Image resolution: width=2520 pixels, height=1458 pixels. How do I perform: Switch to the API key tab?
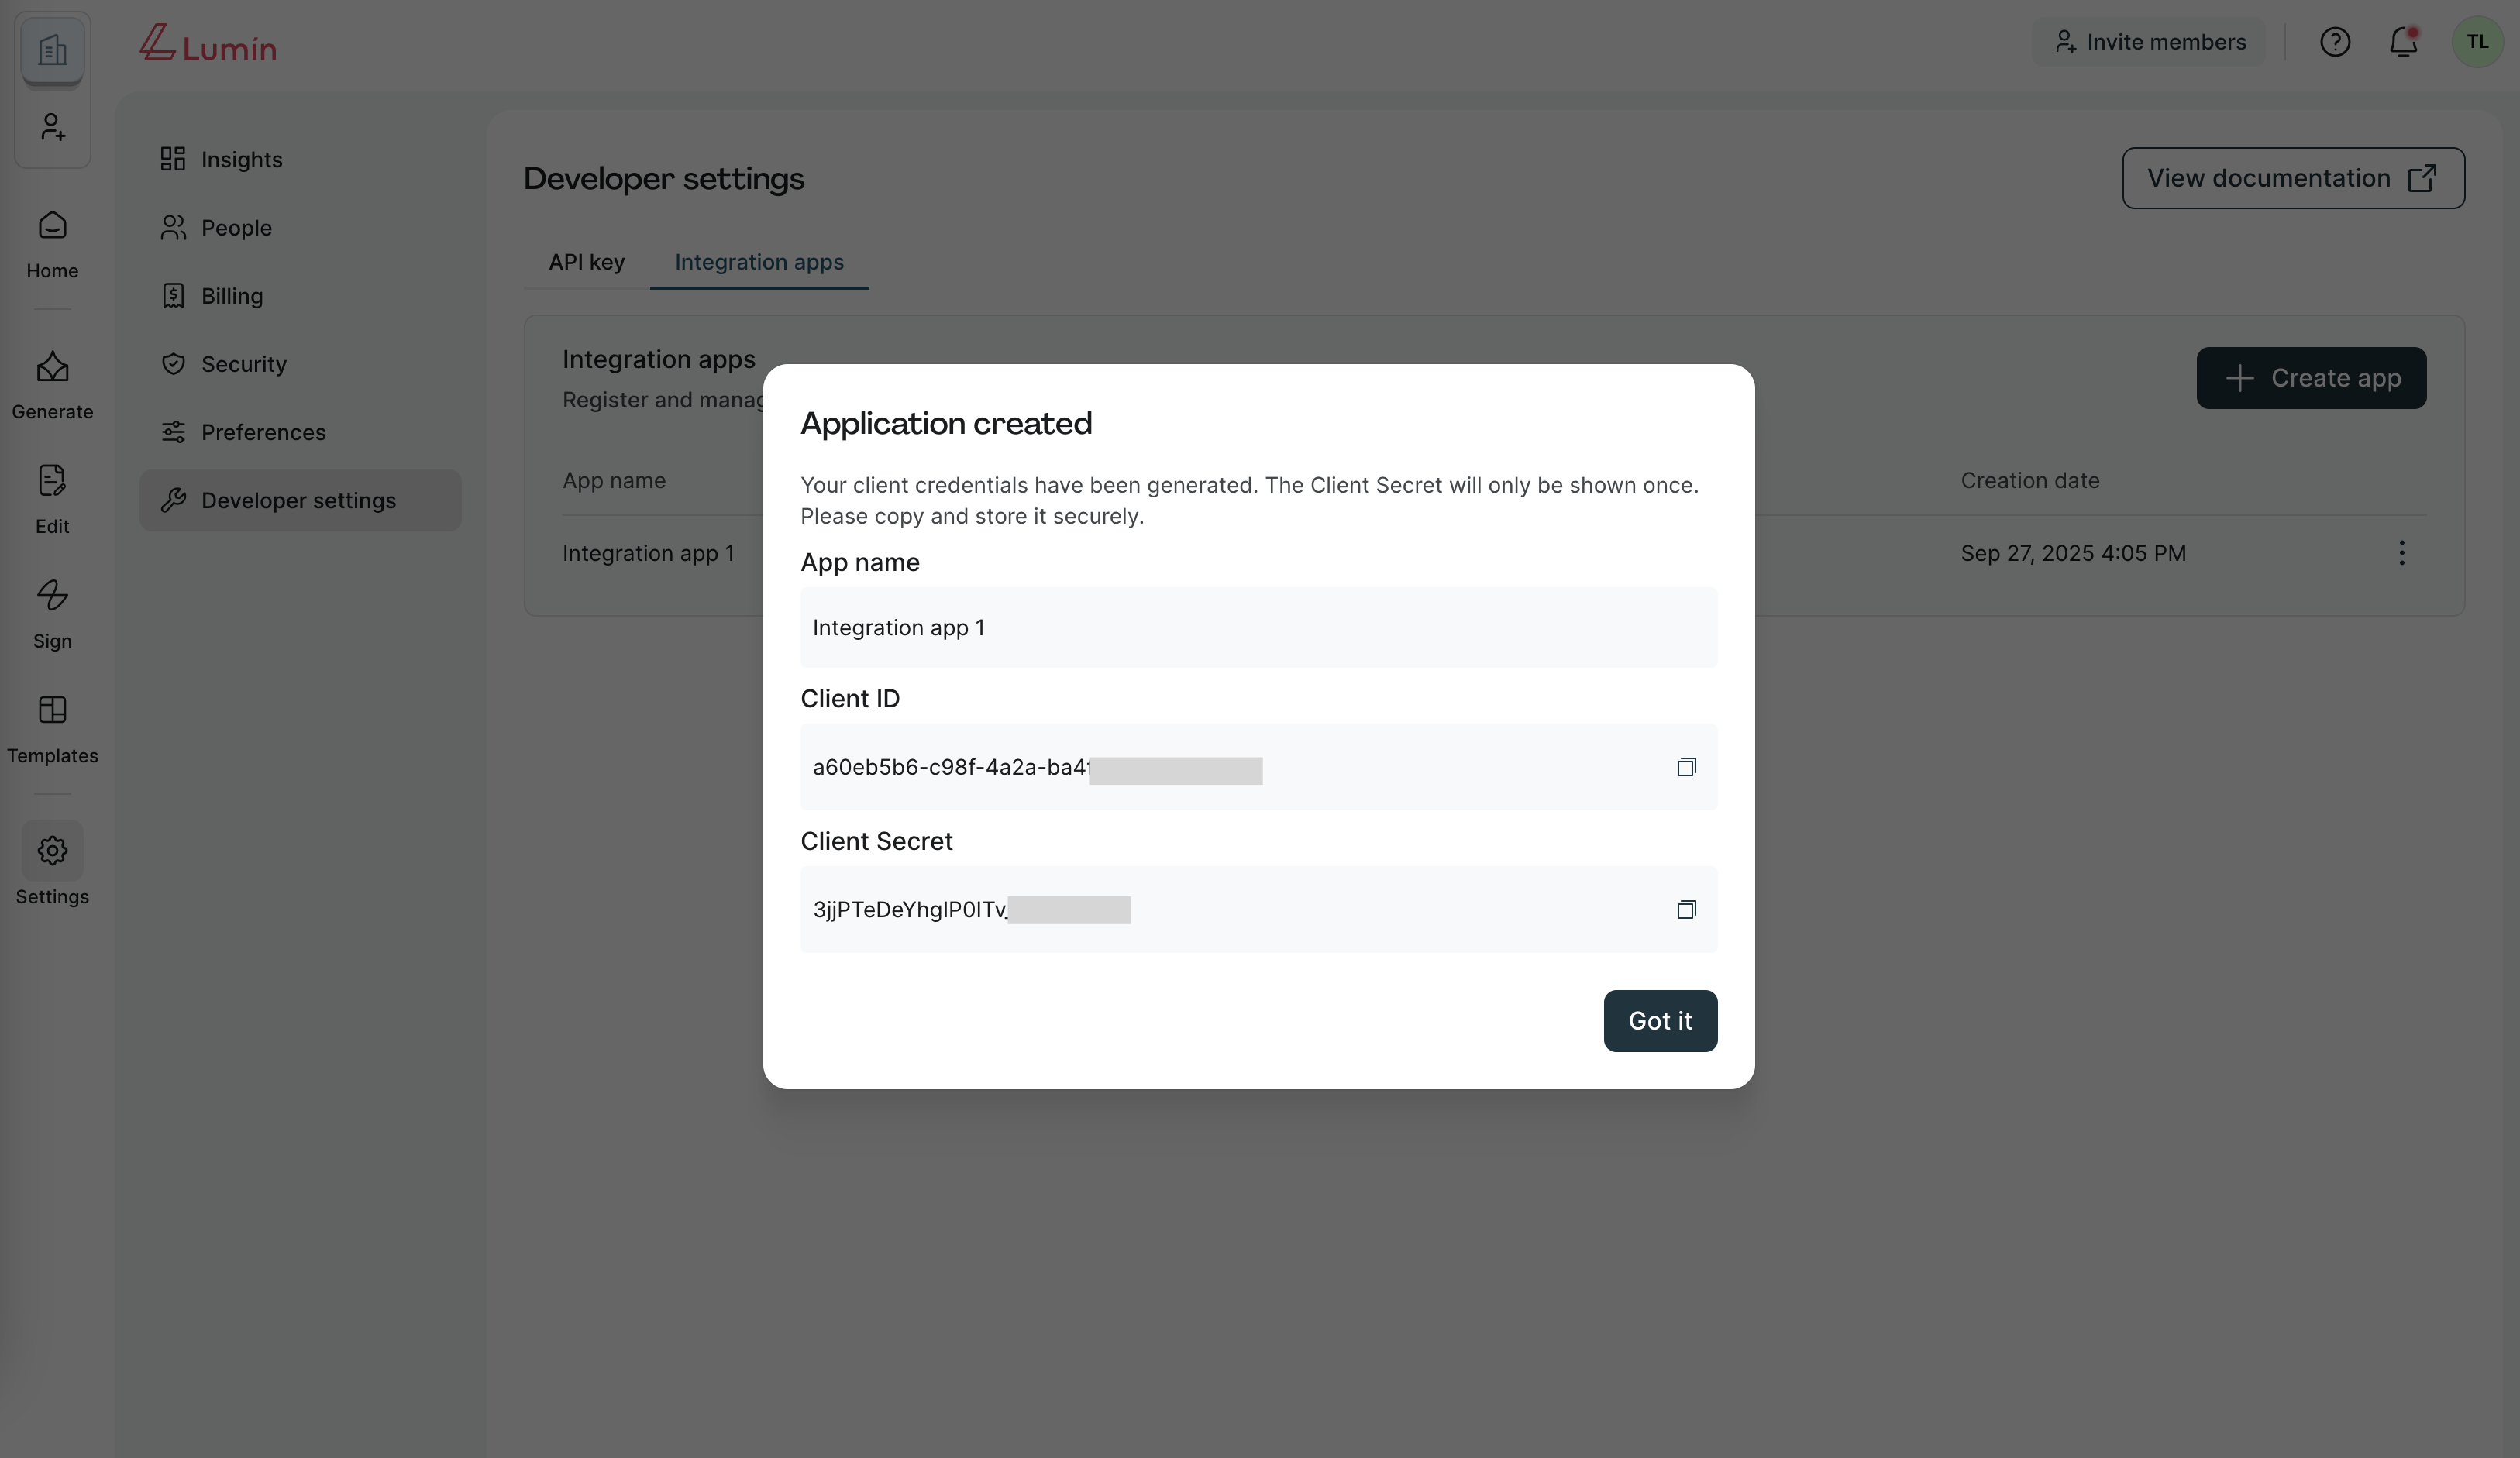coord(585,262)
